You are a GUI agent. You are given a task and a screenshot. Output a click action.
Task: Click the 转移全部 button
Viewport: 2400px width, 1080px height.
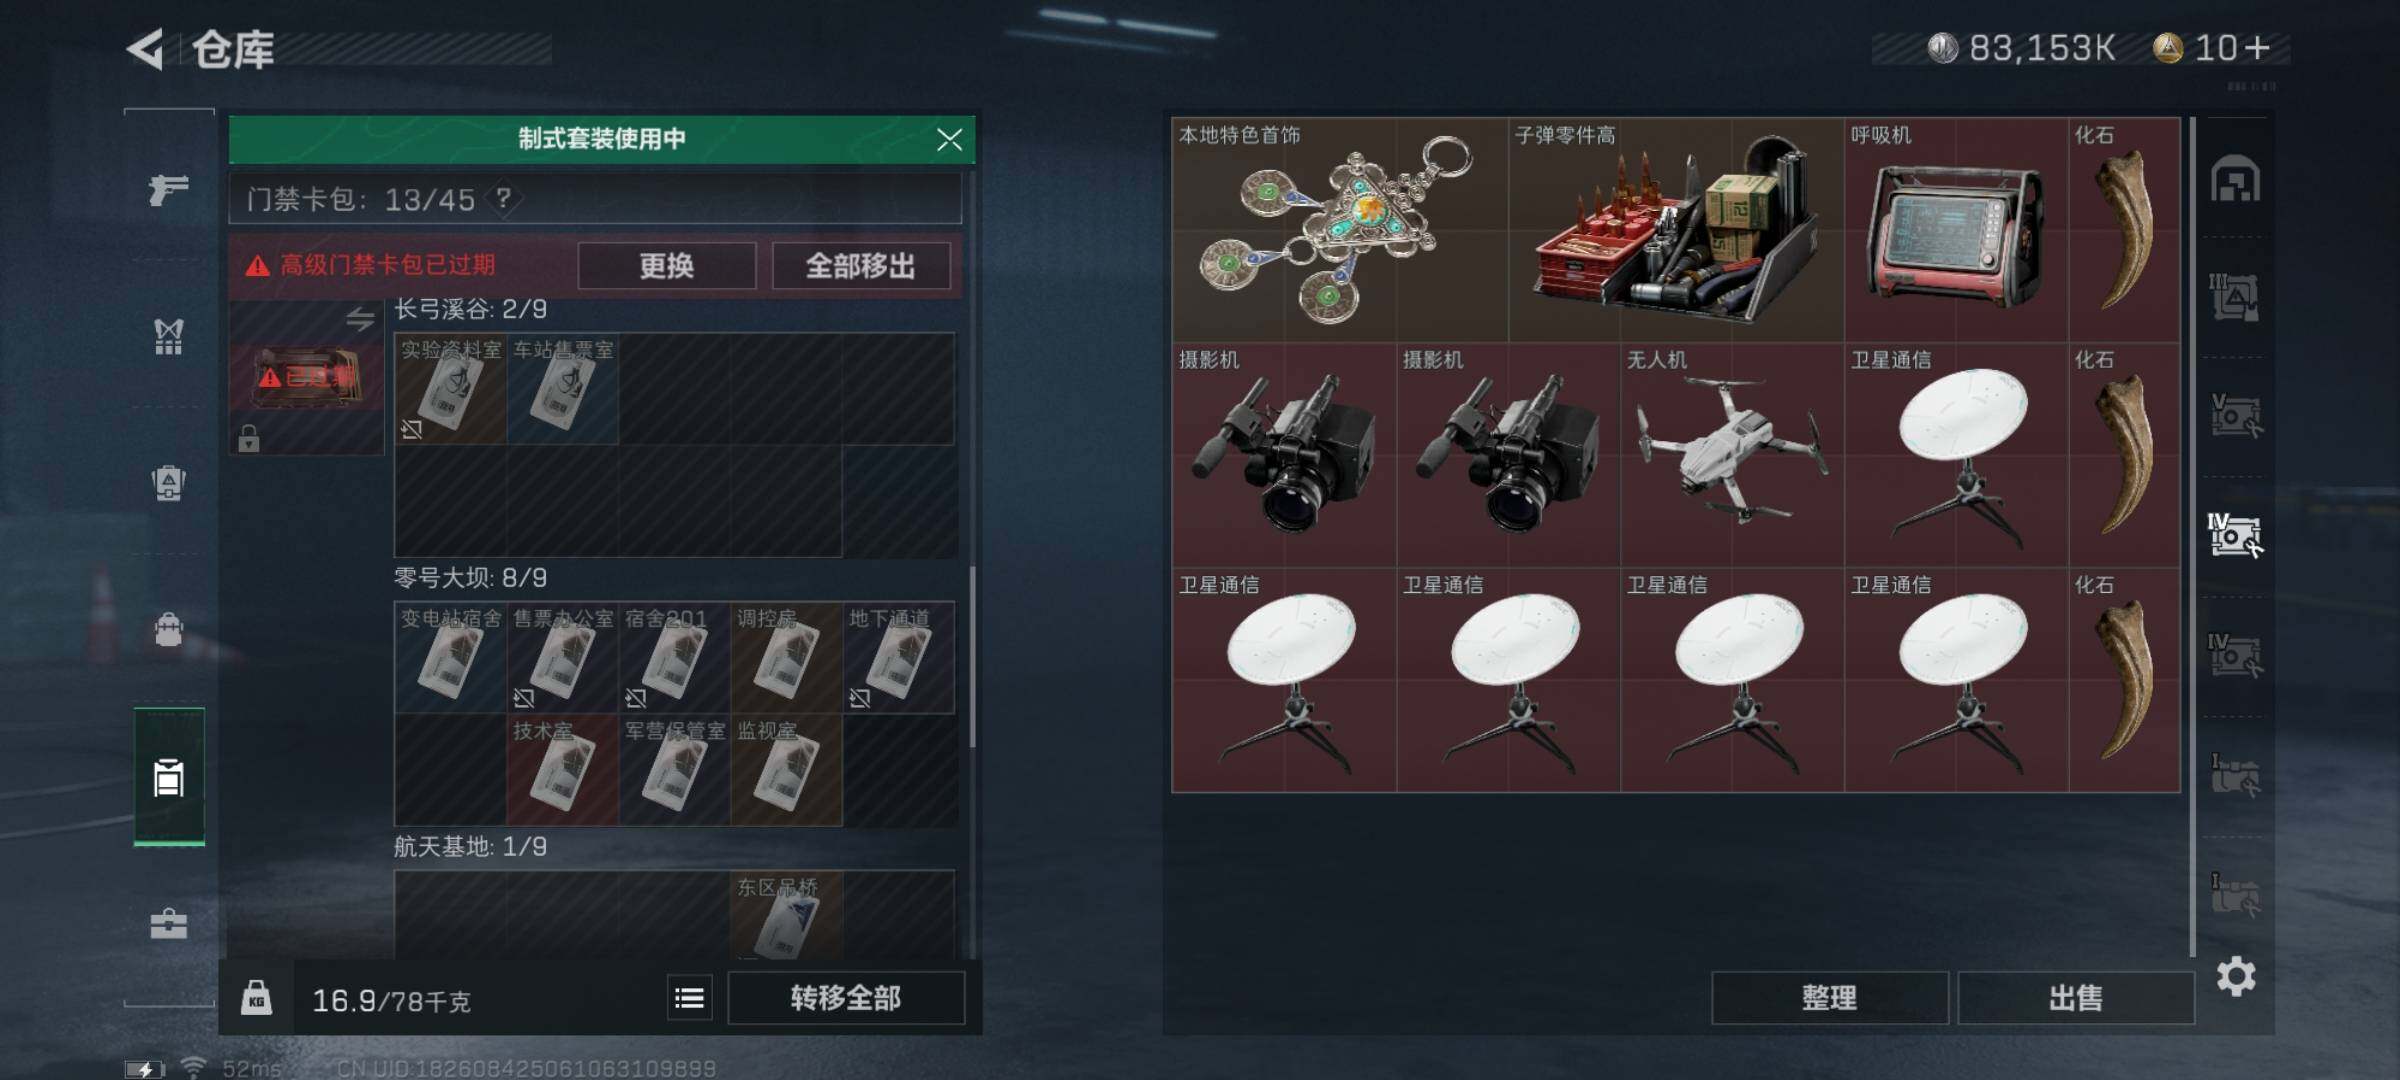pyautogui.click(x=846, y=998)
